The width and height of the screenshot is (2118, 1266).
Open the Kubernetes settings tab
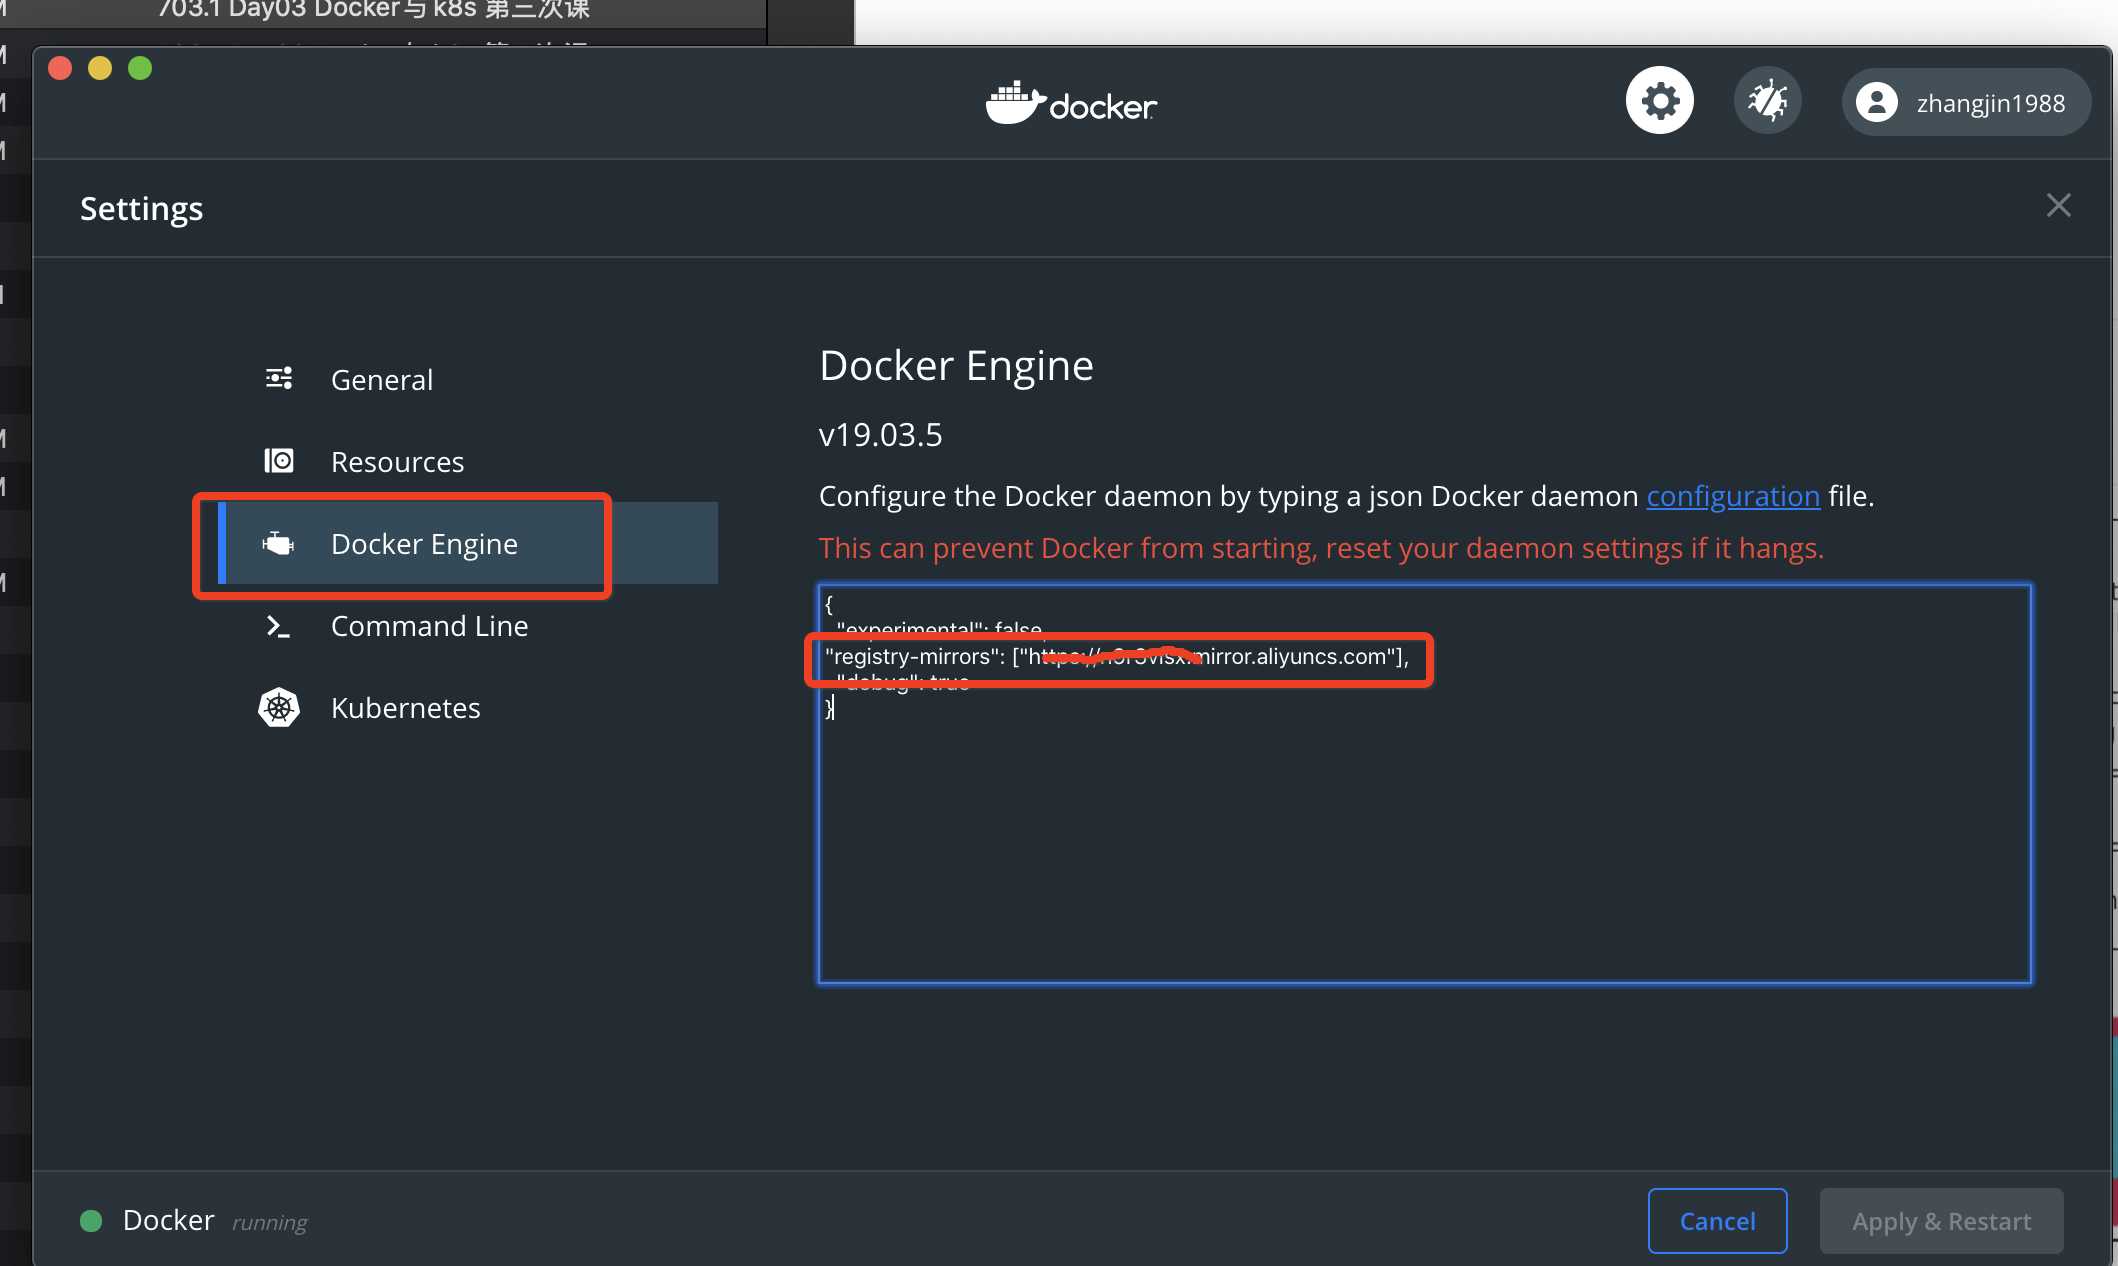point(468,708)
